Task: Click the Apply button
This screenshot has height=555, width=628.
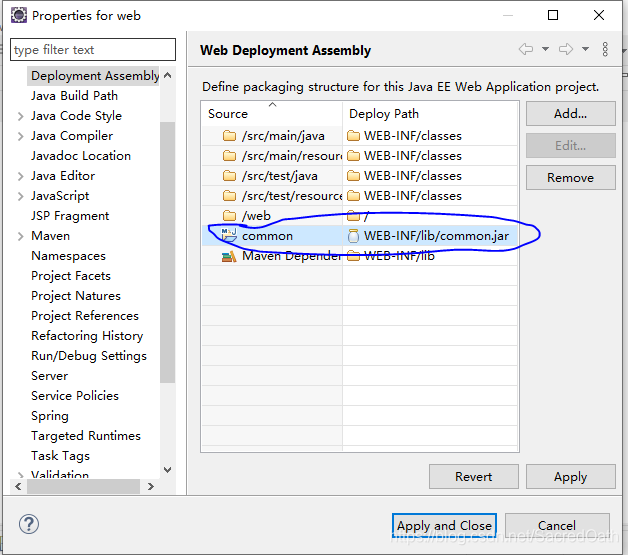Action: tap(570, 477)
